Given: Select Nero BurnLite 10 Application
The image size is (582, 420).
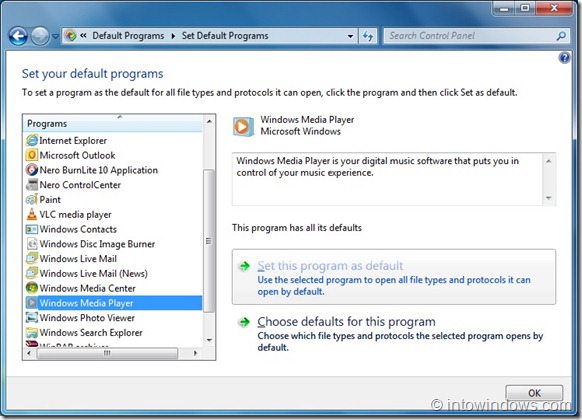Looking at the screenshot, I should click(x=98, y=170).
